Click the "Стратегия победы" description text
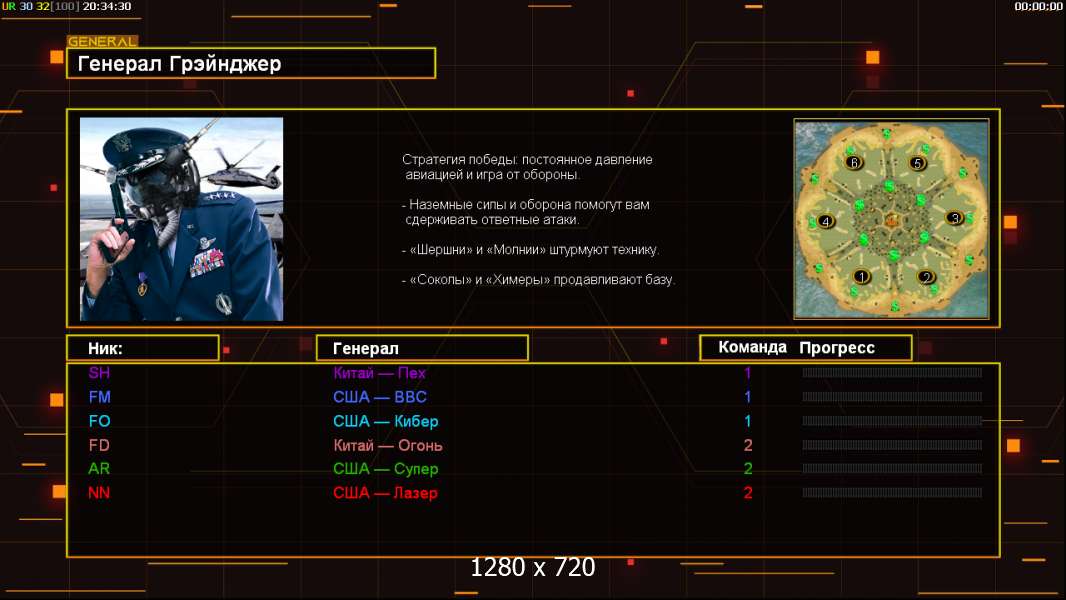 coord(527,166)
